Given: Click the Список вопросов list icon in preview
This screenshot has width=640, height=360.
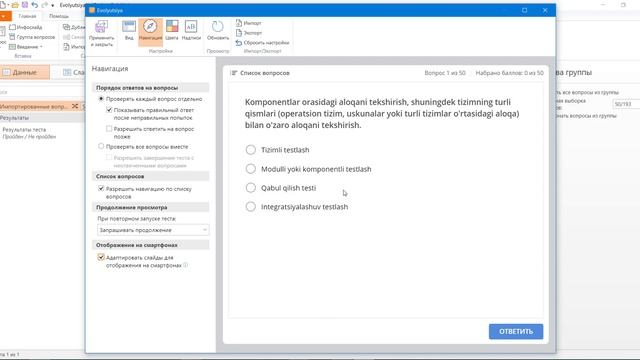Looking at the screenshot, I should tap(233, 73).
